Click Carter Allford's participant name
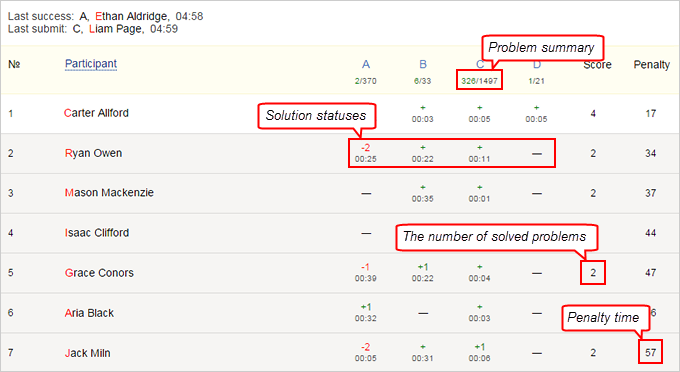 point(96,113)
